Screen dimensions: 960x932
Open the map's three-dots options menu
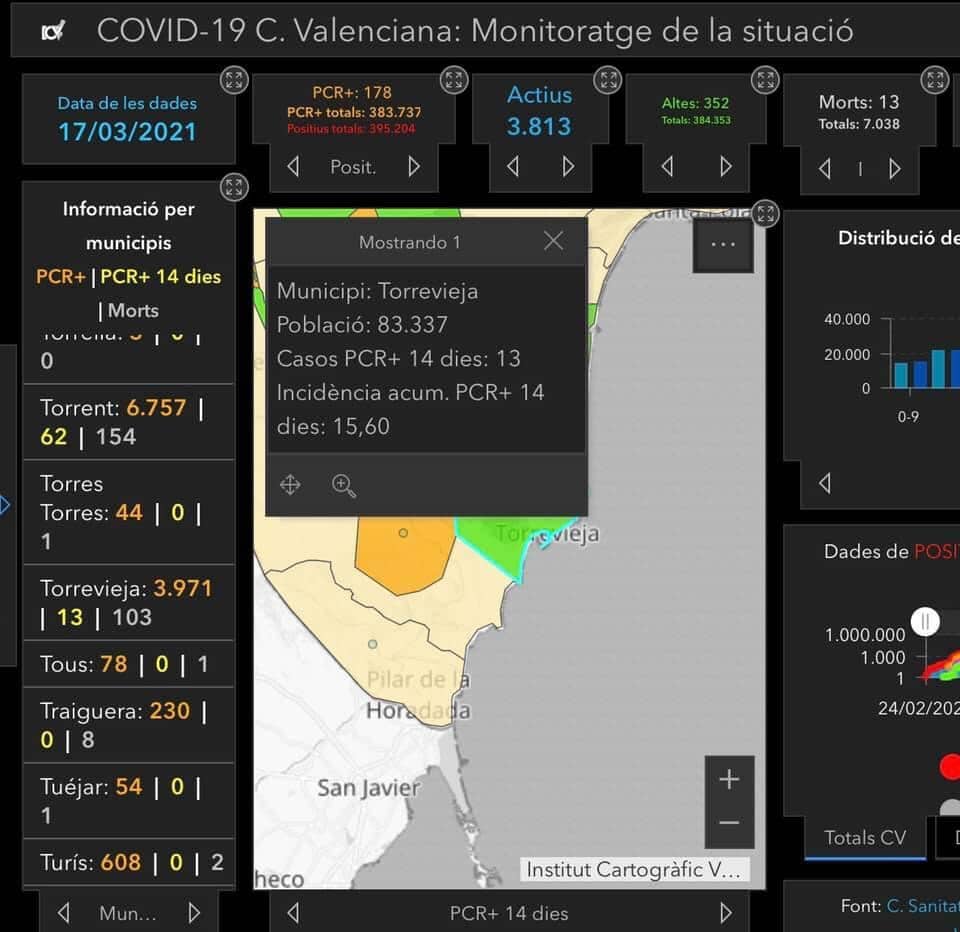[x=722, y=245]
